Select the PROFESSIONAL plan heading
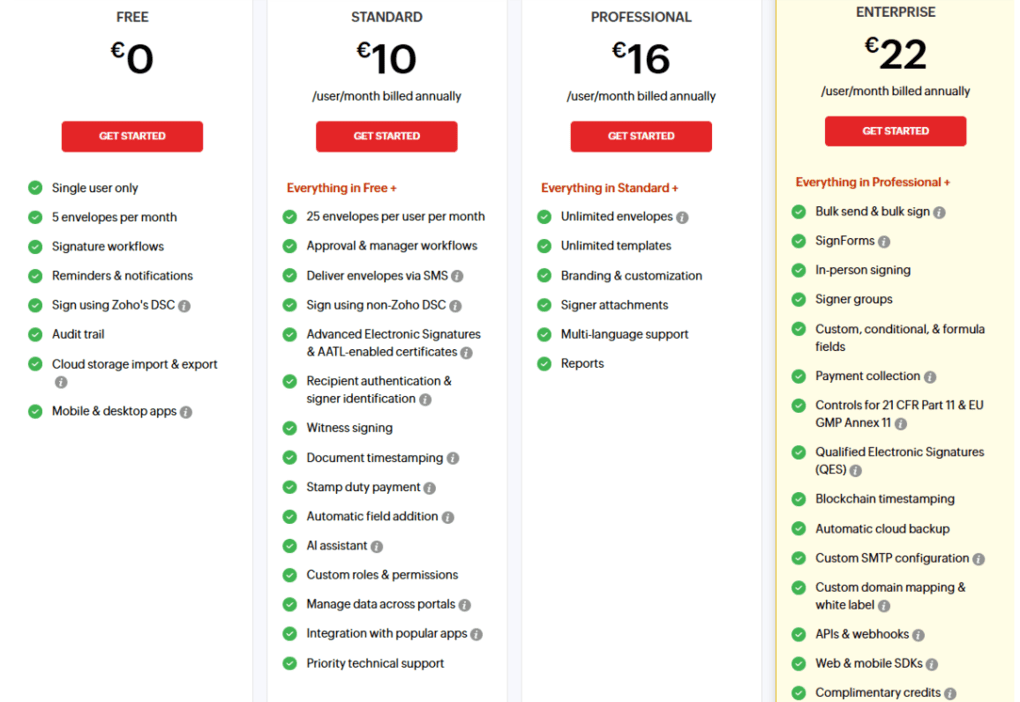The height and width of the screenshot is (702, 1020). pos(641,17)
